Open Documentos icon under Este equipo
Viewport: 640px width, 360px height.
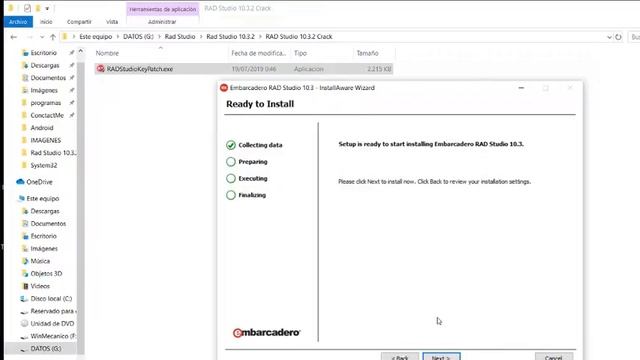(x=25, y=224)
